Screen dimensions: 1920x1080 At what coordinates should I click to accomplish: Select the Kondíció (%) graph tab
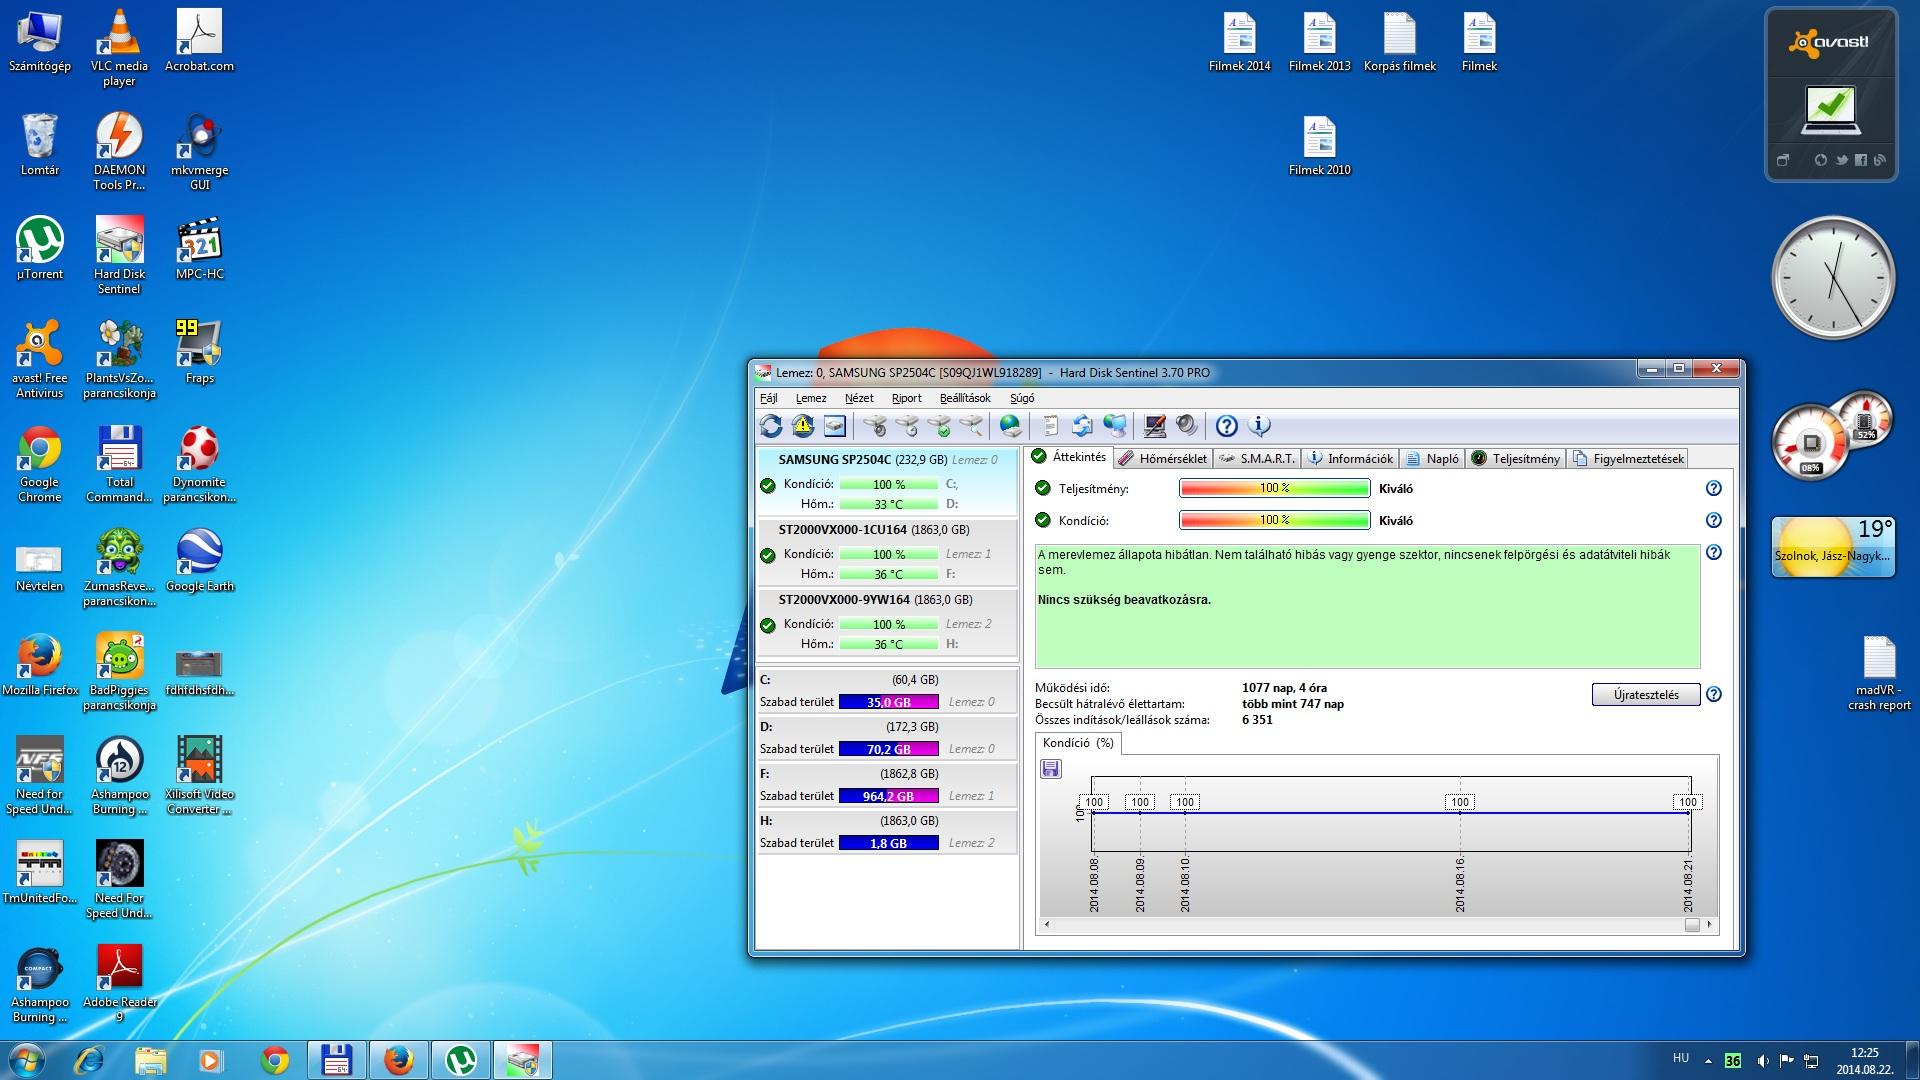click(1078, 743)
